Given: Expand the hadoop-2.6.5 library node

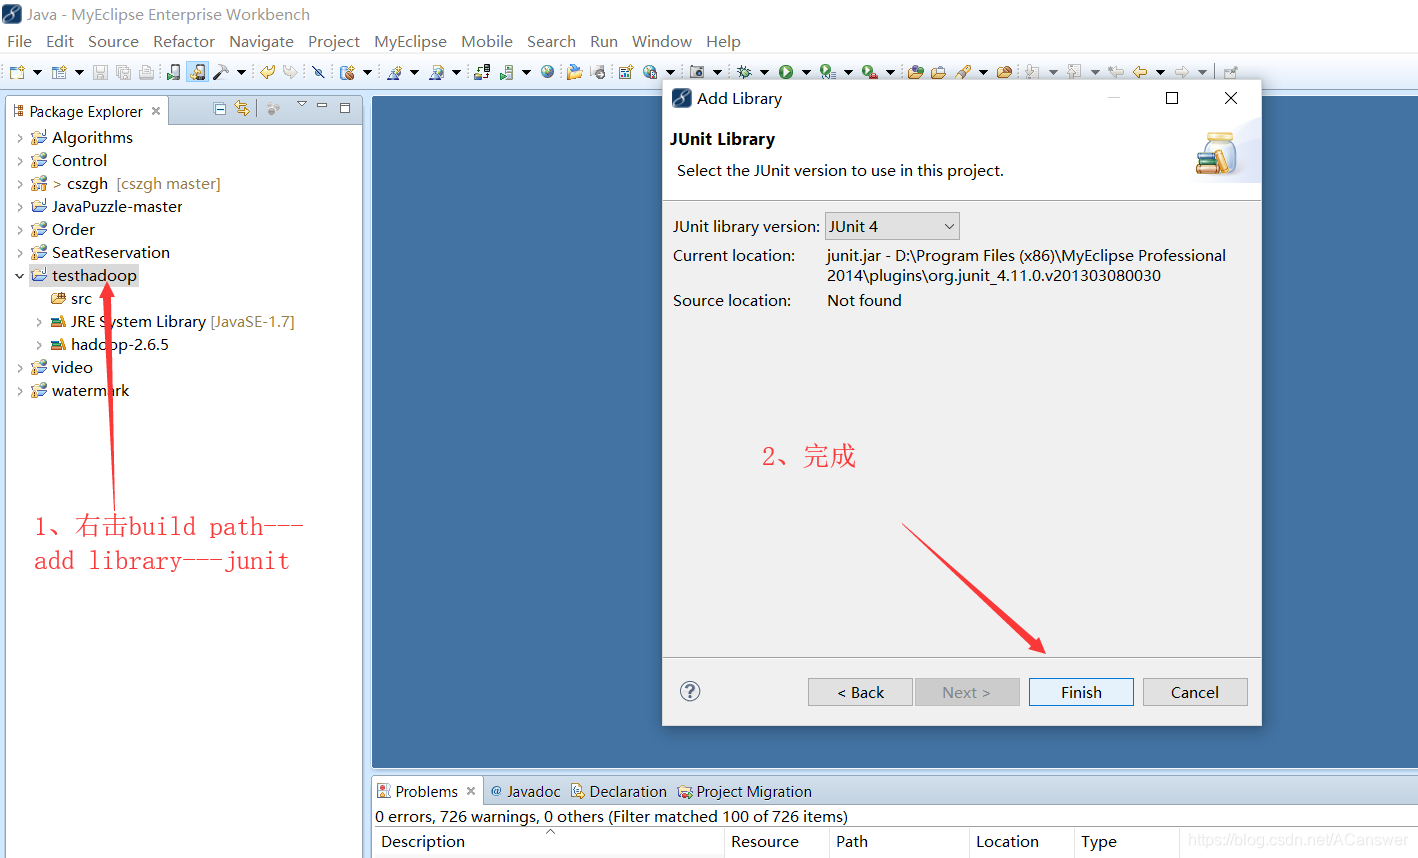Looking at the screenshot, I should [39, 345].
